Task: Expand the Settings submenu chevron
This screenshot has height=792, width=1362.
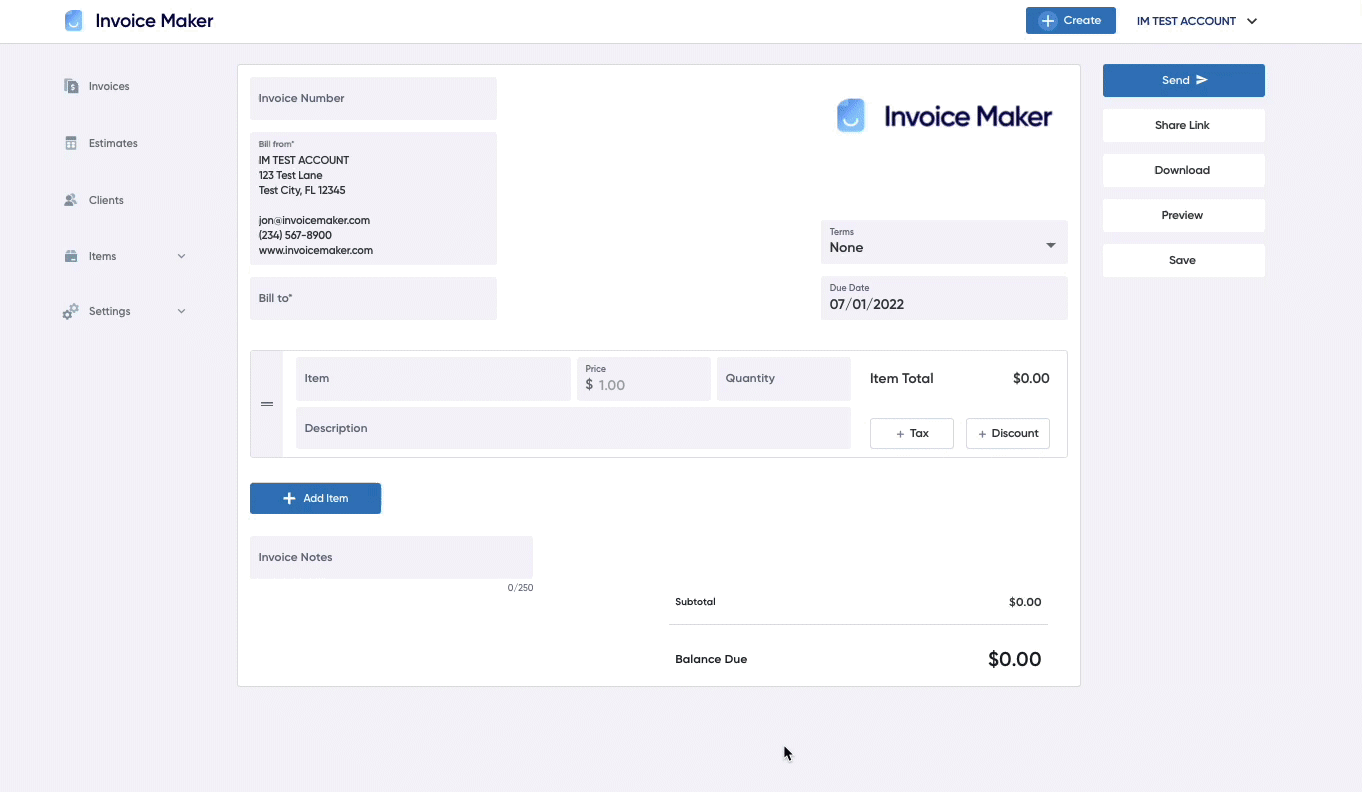Action: coord(181,311)
